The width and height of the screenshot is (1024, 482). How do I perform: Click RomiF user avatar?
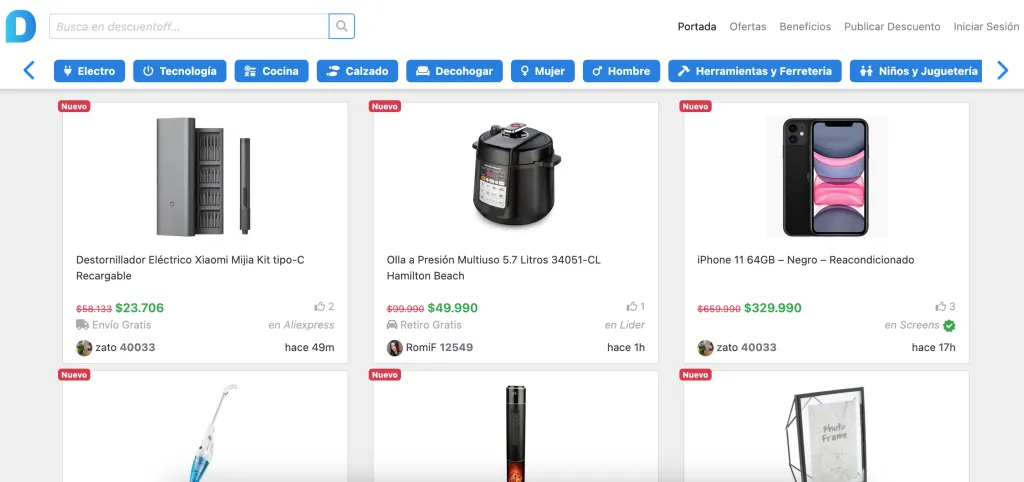394,347
